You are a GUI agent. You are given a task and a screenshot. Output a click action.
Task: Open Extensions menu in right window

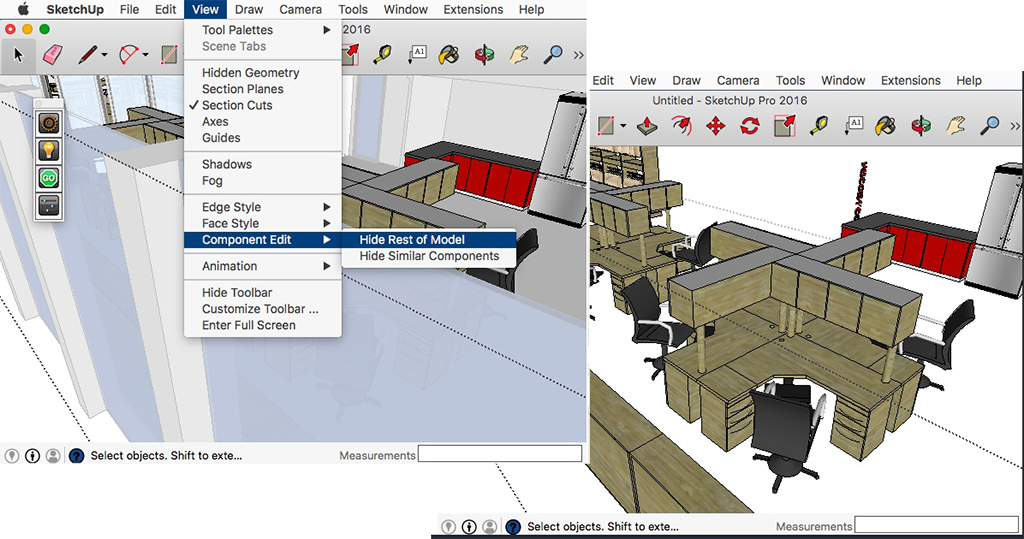910,80
